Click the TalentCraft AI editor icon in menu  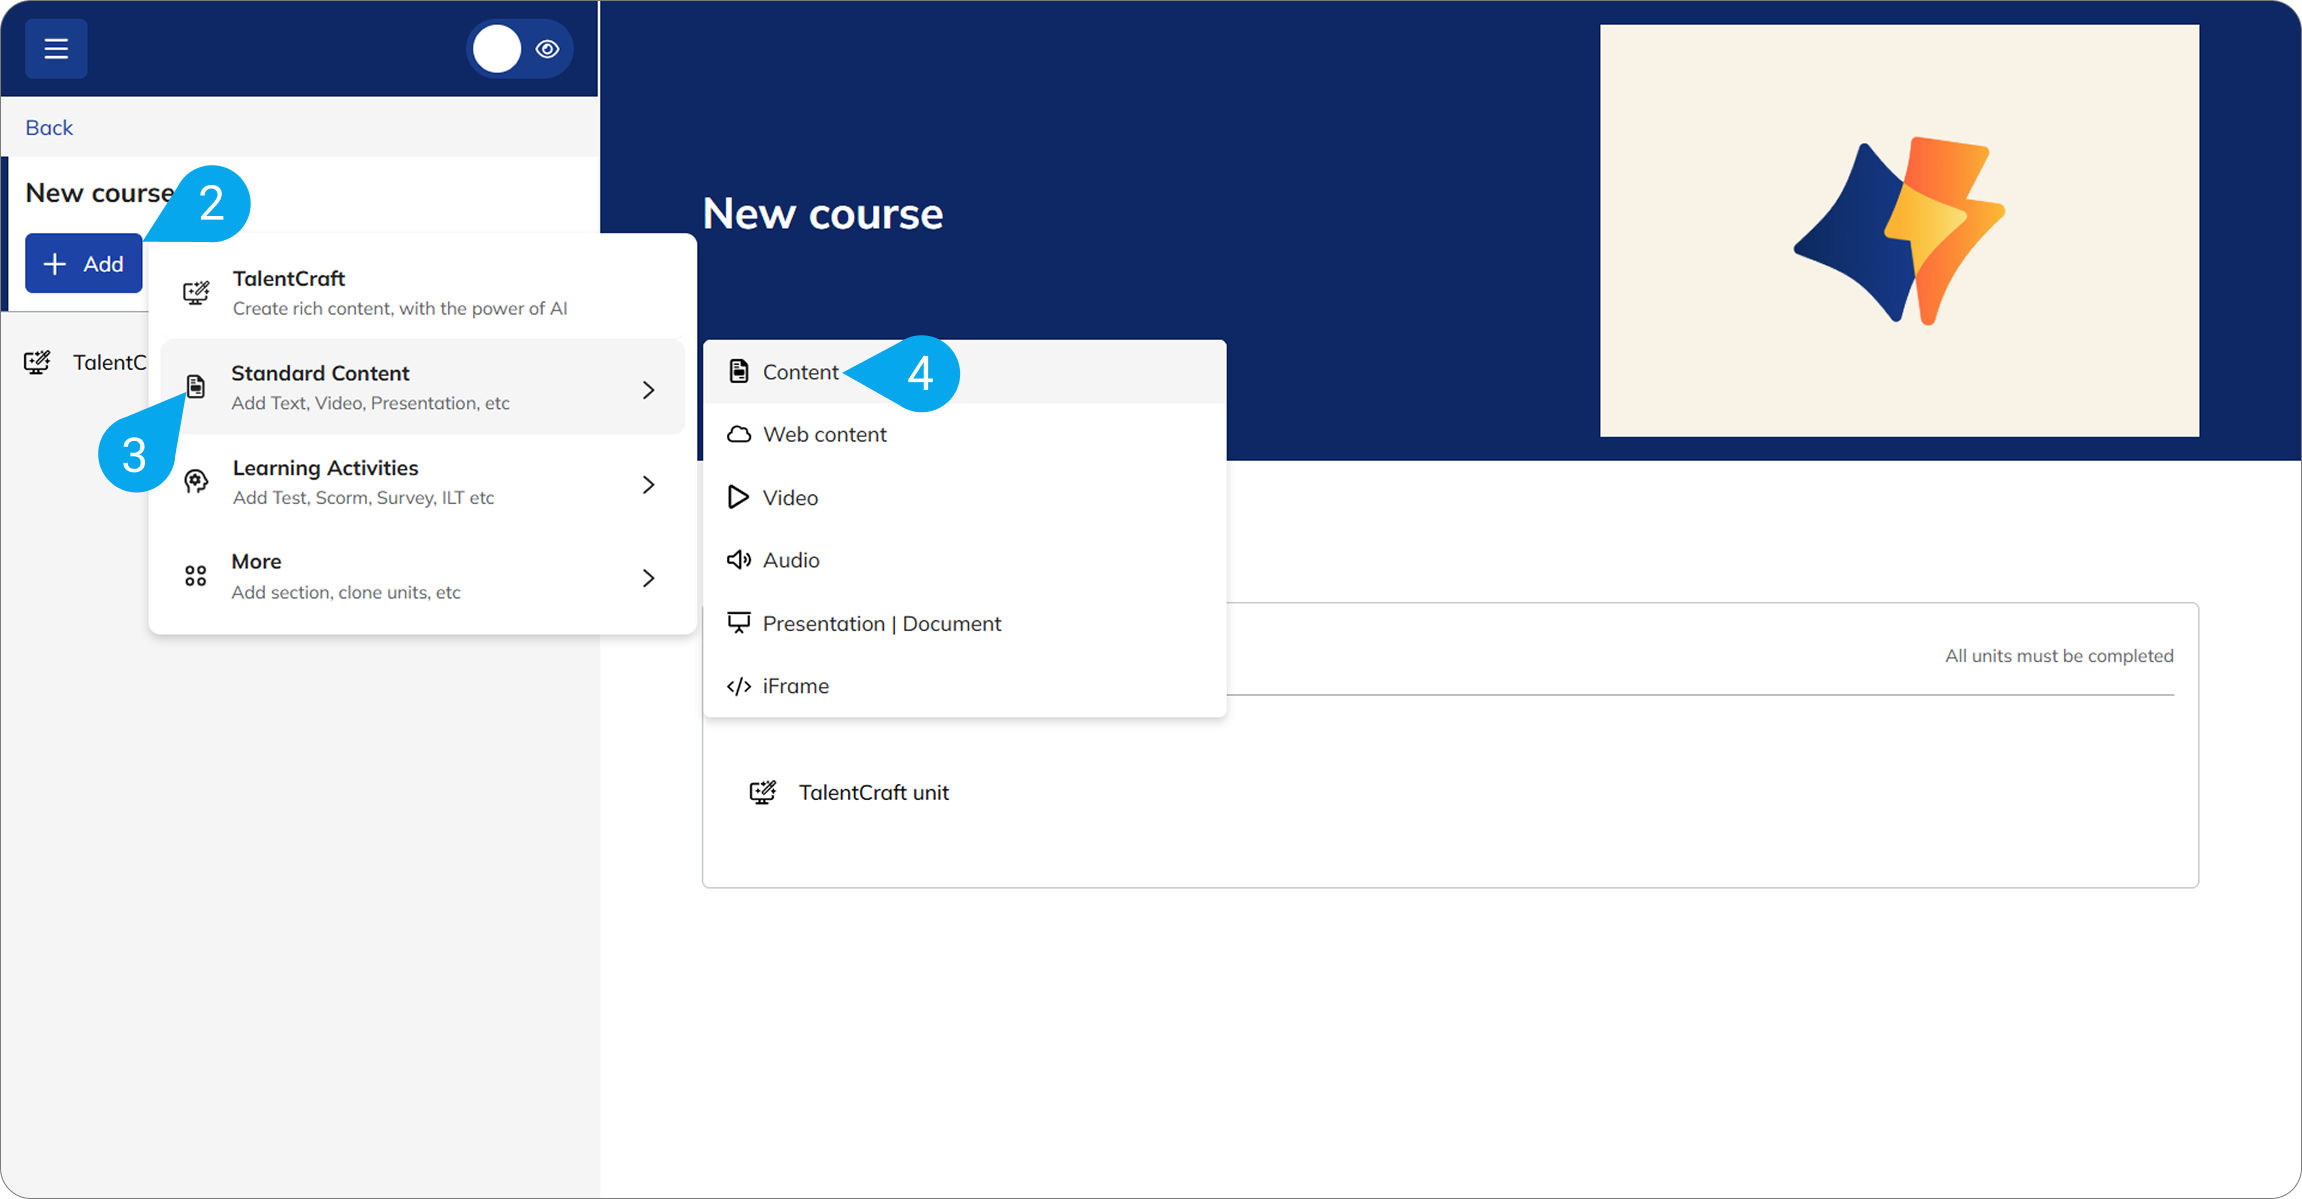tap(196, 292)
